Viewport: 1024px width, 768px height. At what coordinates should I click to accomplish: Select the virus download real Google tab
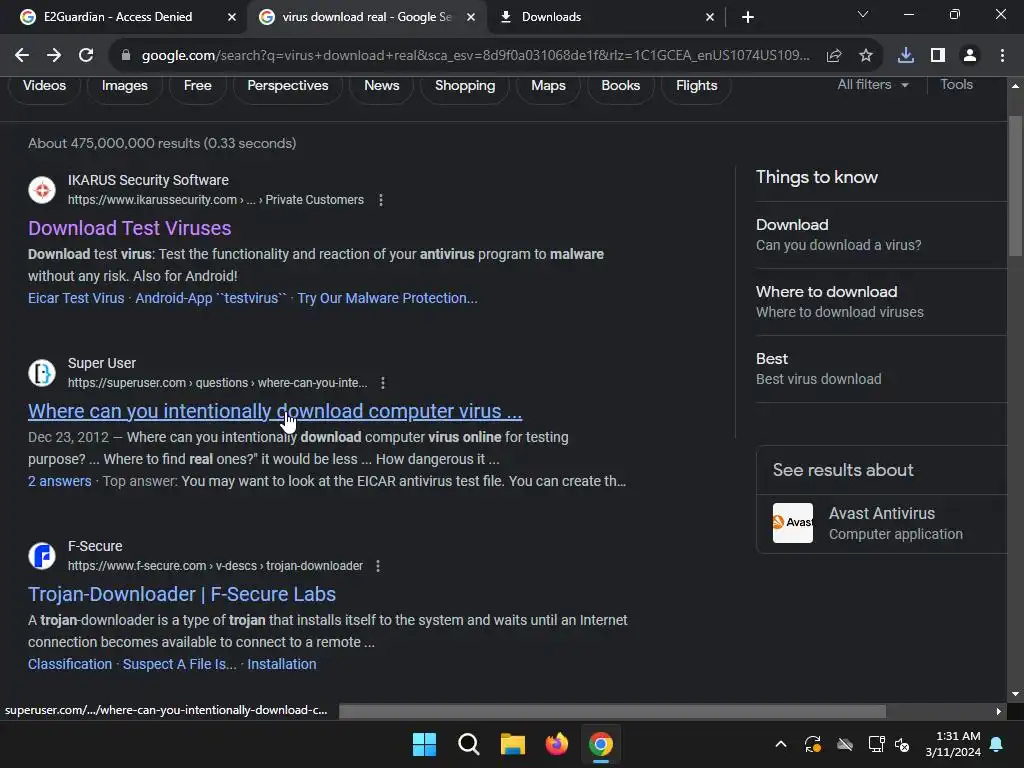(x=367, y=17)
